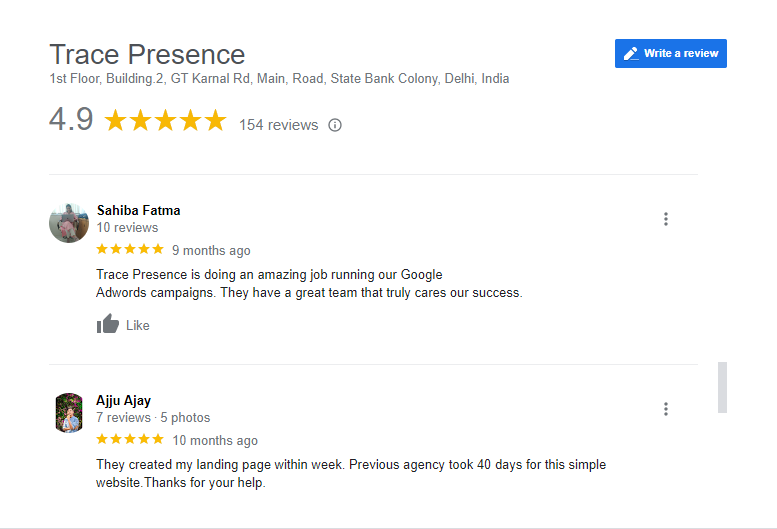The image size is (777, 529).
Task: Click Sahiba Fatma's profile picture
Action: coord(69,223)
